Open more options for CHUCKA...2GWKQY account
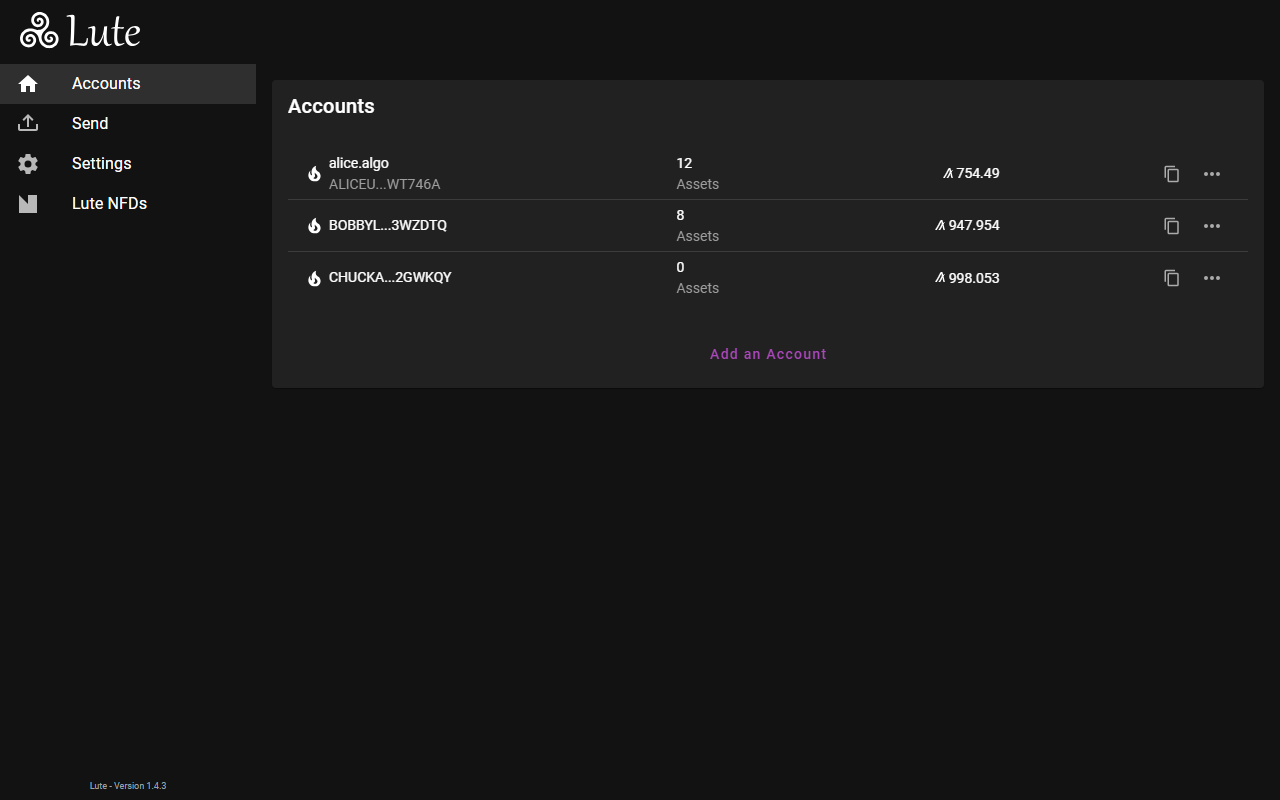Viewport: 1280px width, 800px height. [1212, 278]
